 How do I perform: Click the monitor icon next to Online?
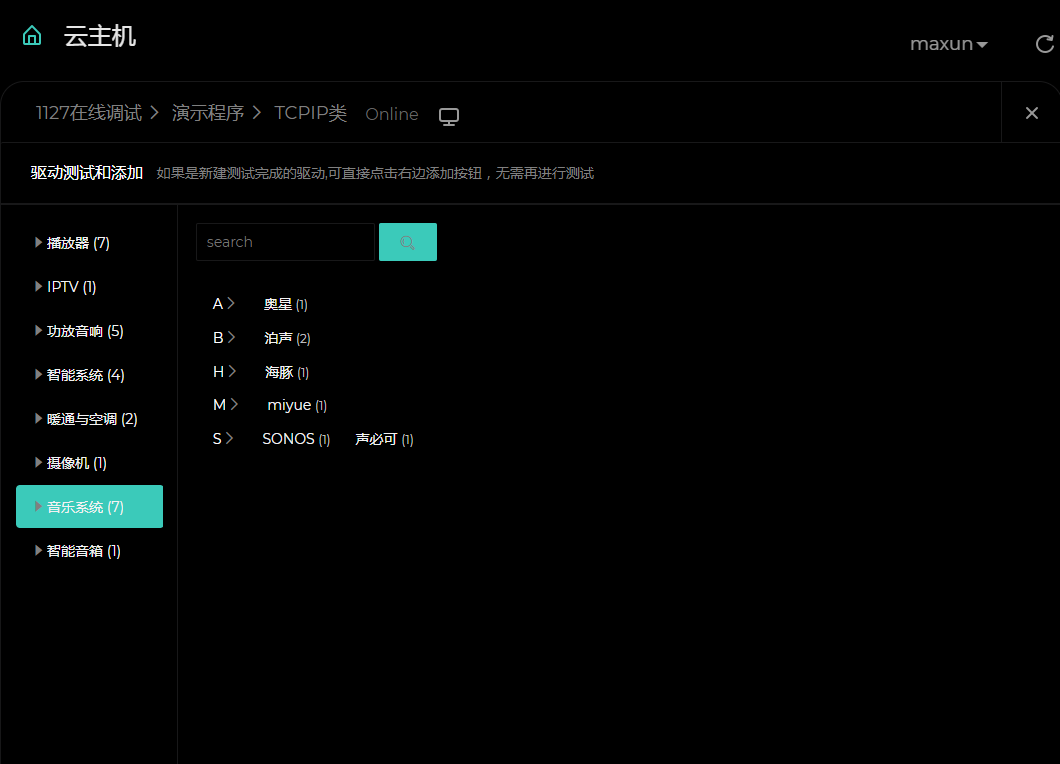coord(449,116)
